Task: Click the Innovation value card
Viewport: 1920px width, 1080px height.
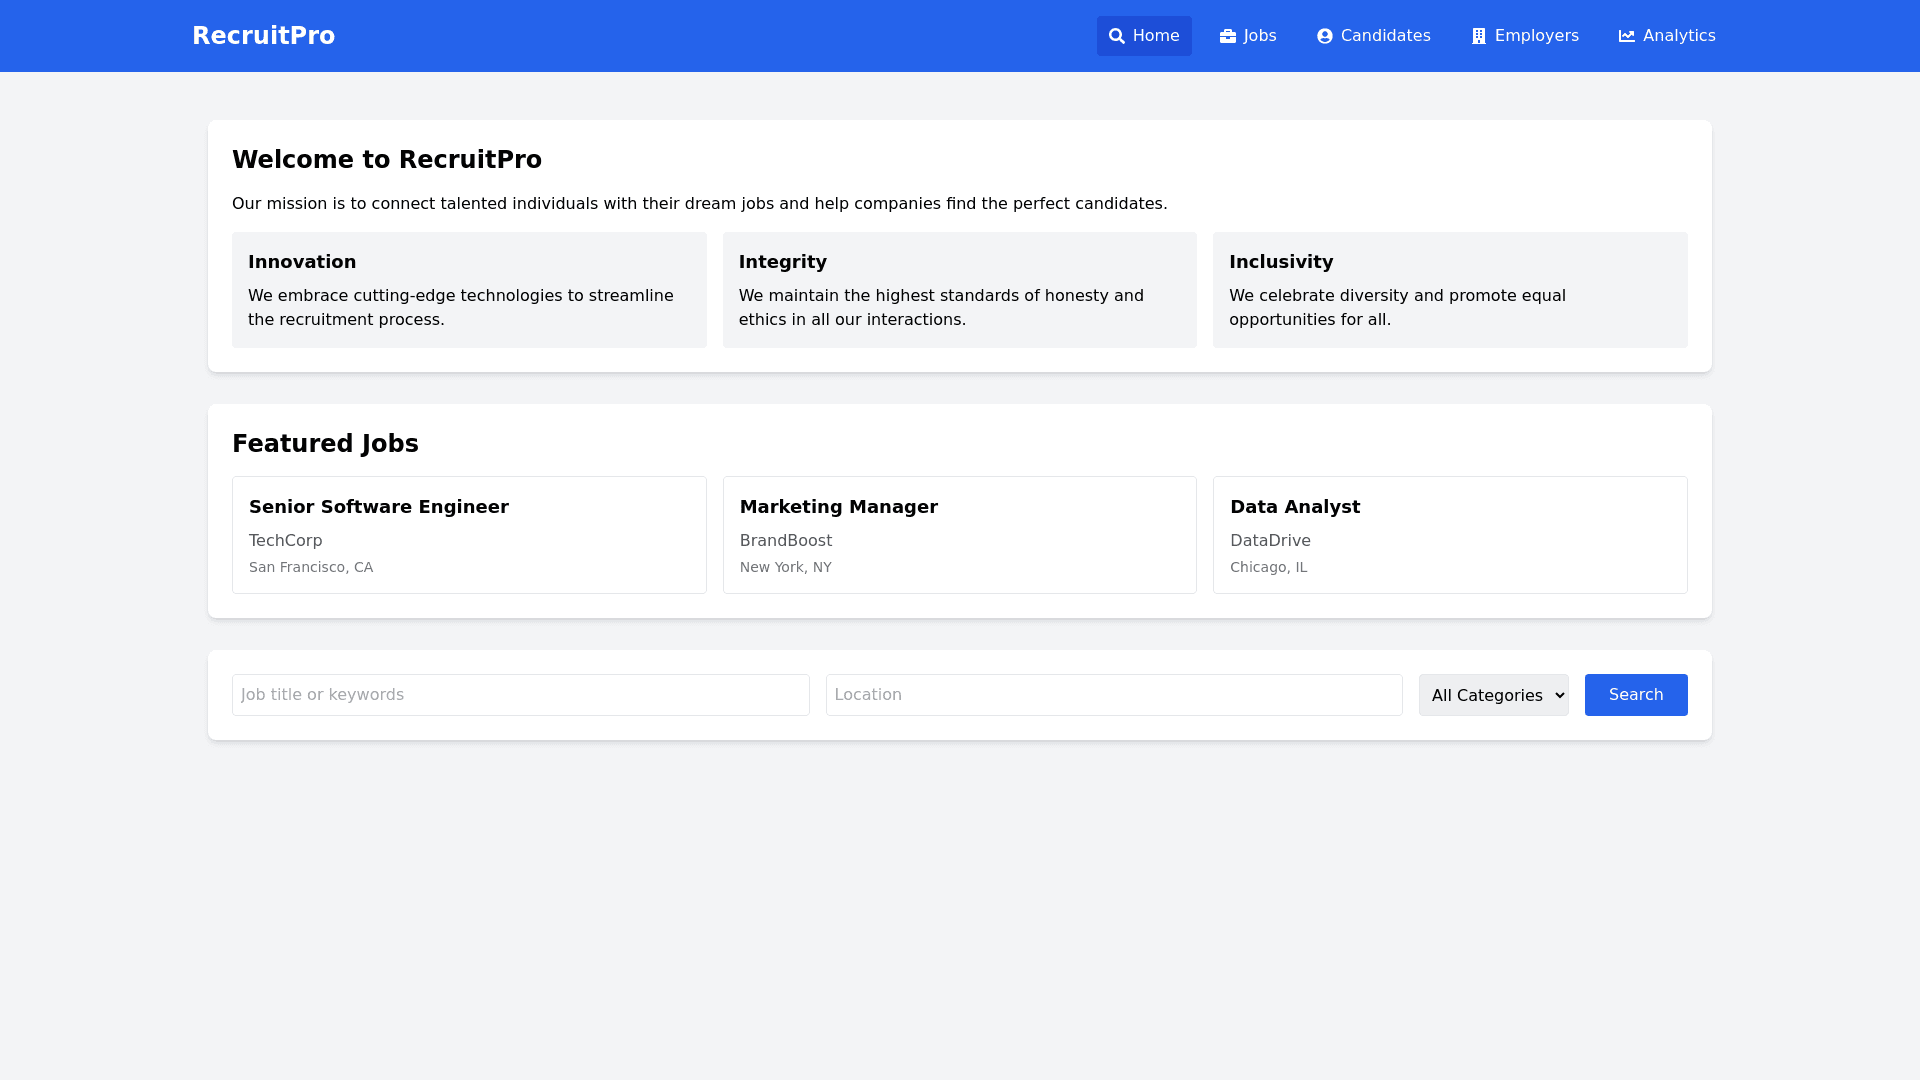Action: coord(469,290)
